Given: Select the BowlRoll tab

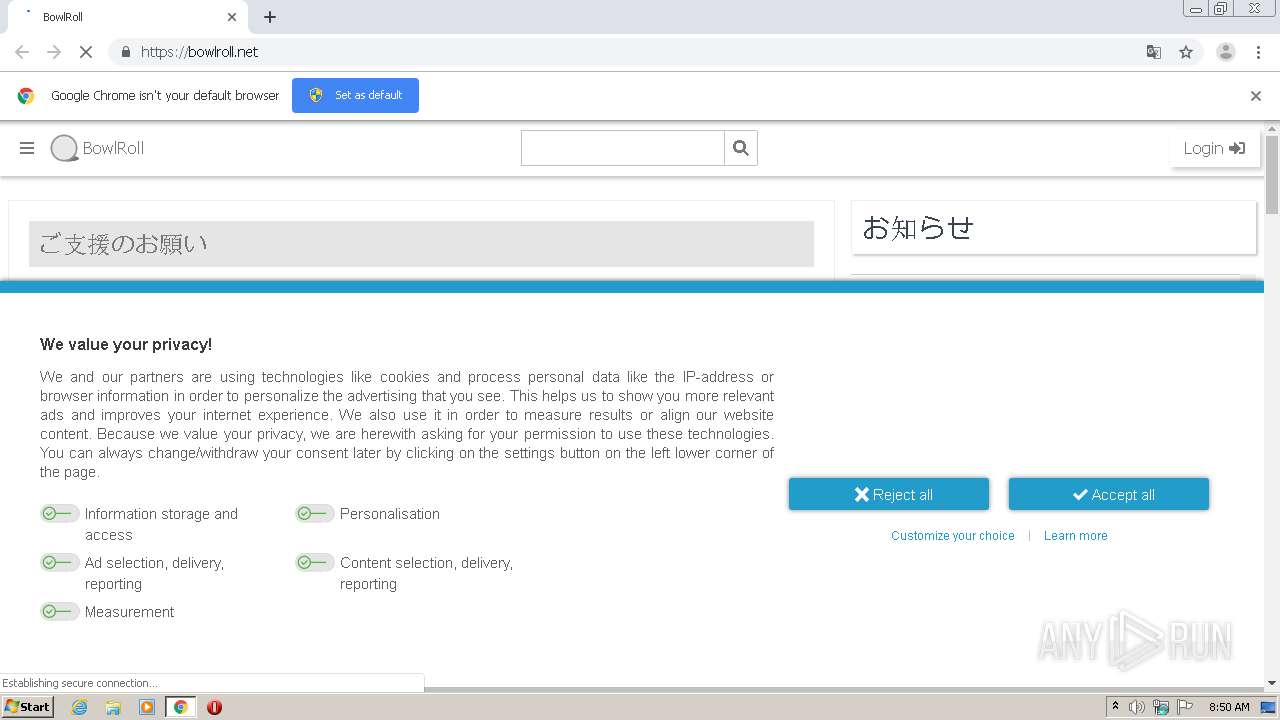Looking at the screenshot, I should click(x=127, y=17).
